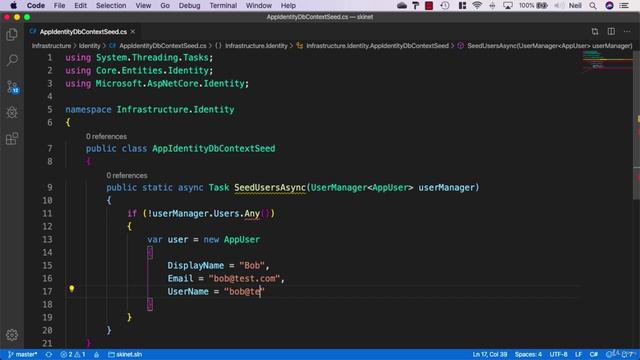Open the Debug menu
Viewport: 640px width, 360px height.
(189, 5)
